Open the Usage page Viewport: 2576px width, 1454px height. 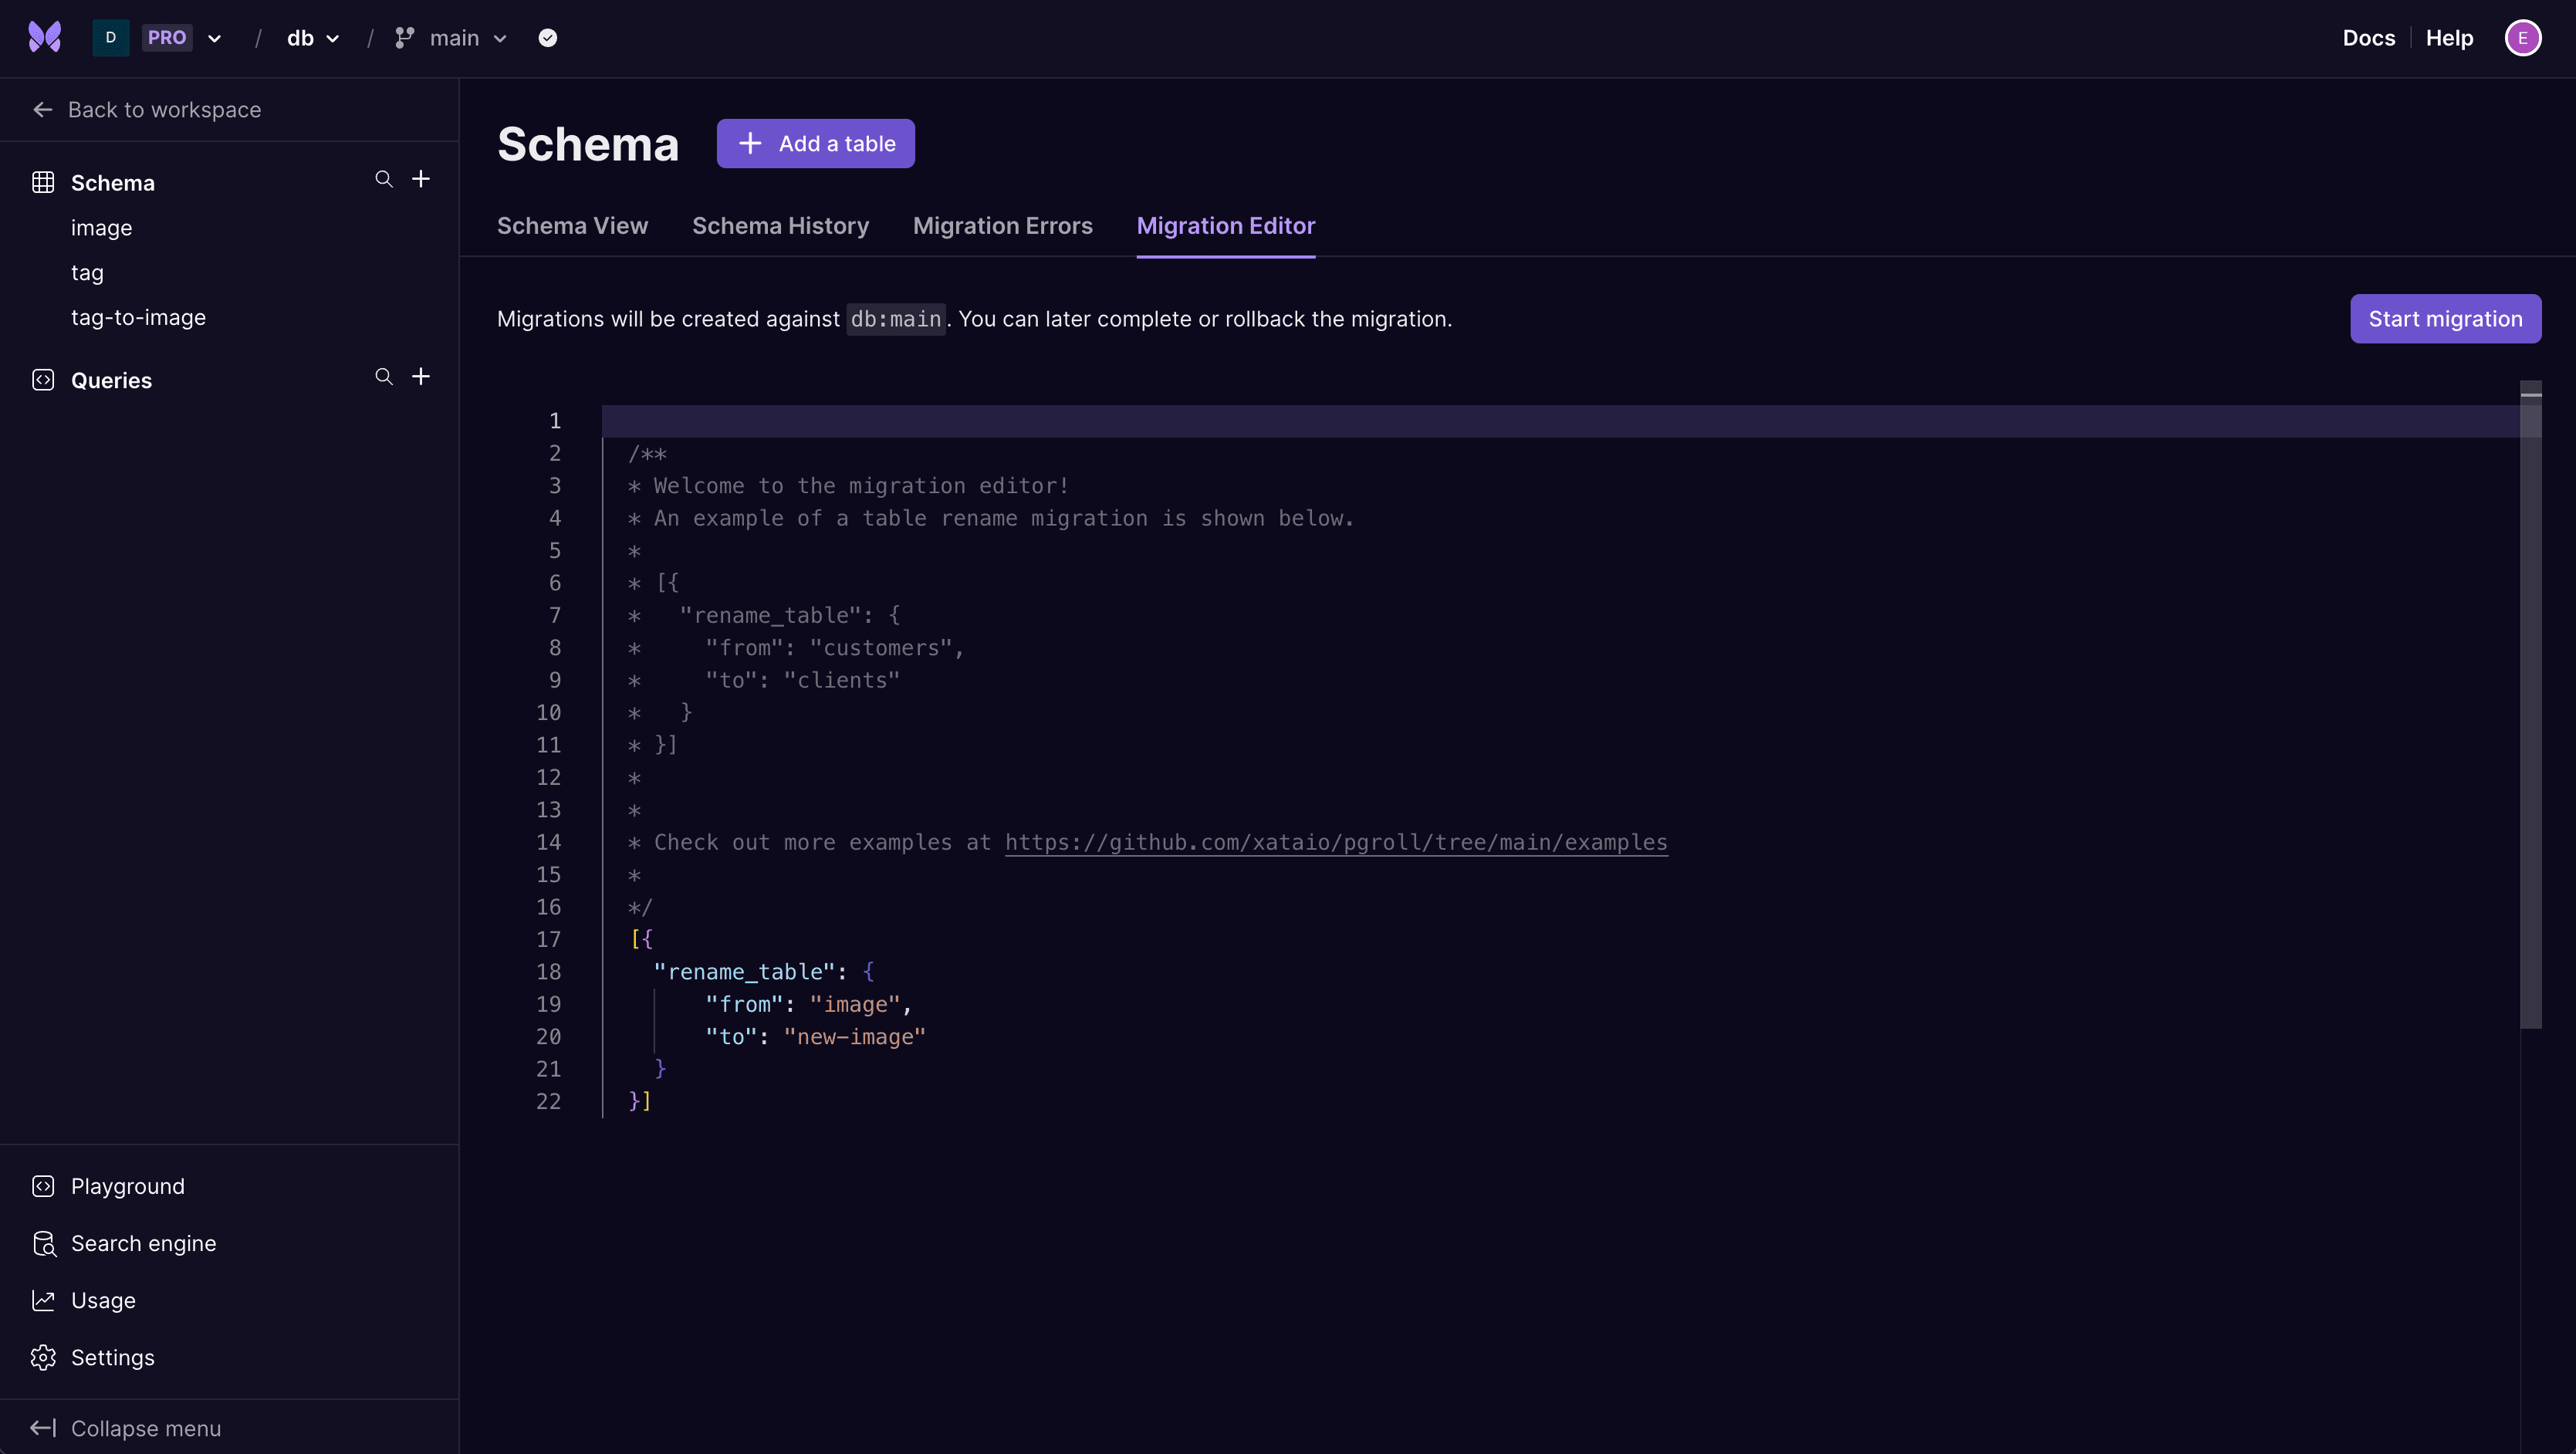pos(103,1301)
